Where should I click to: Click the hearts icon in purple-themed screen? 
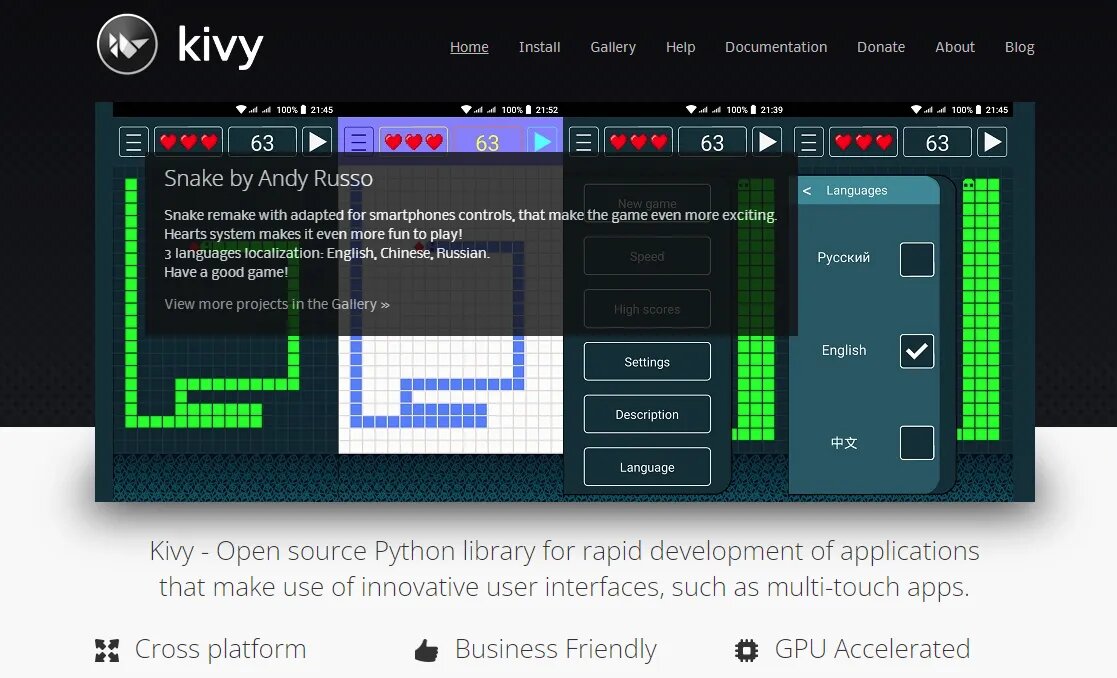[x=413, y=142]
